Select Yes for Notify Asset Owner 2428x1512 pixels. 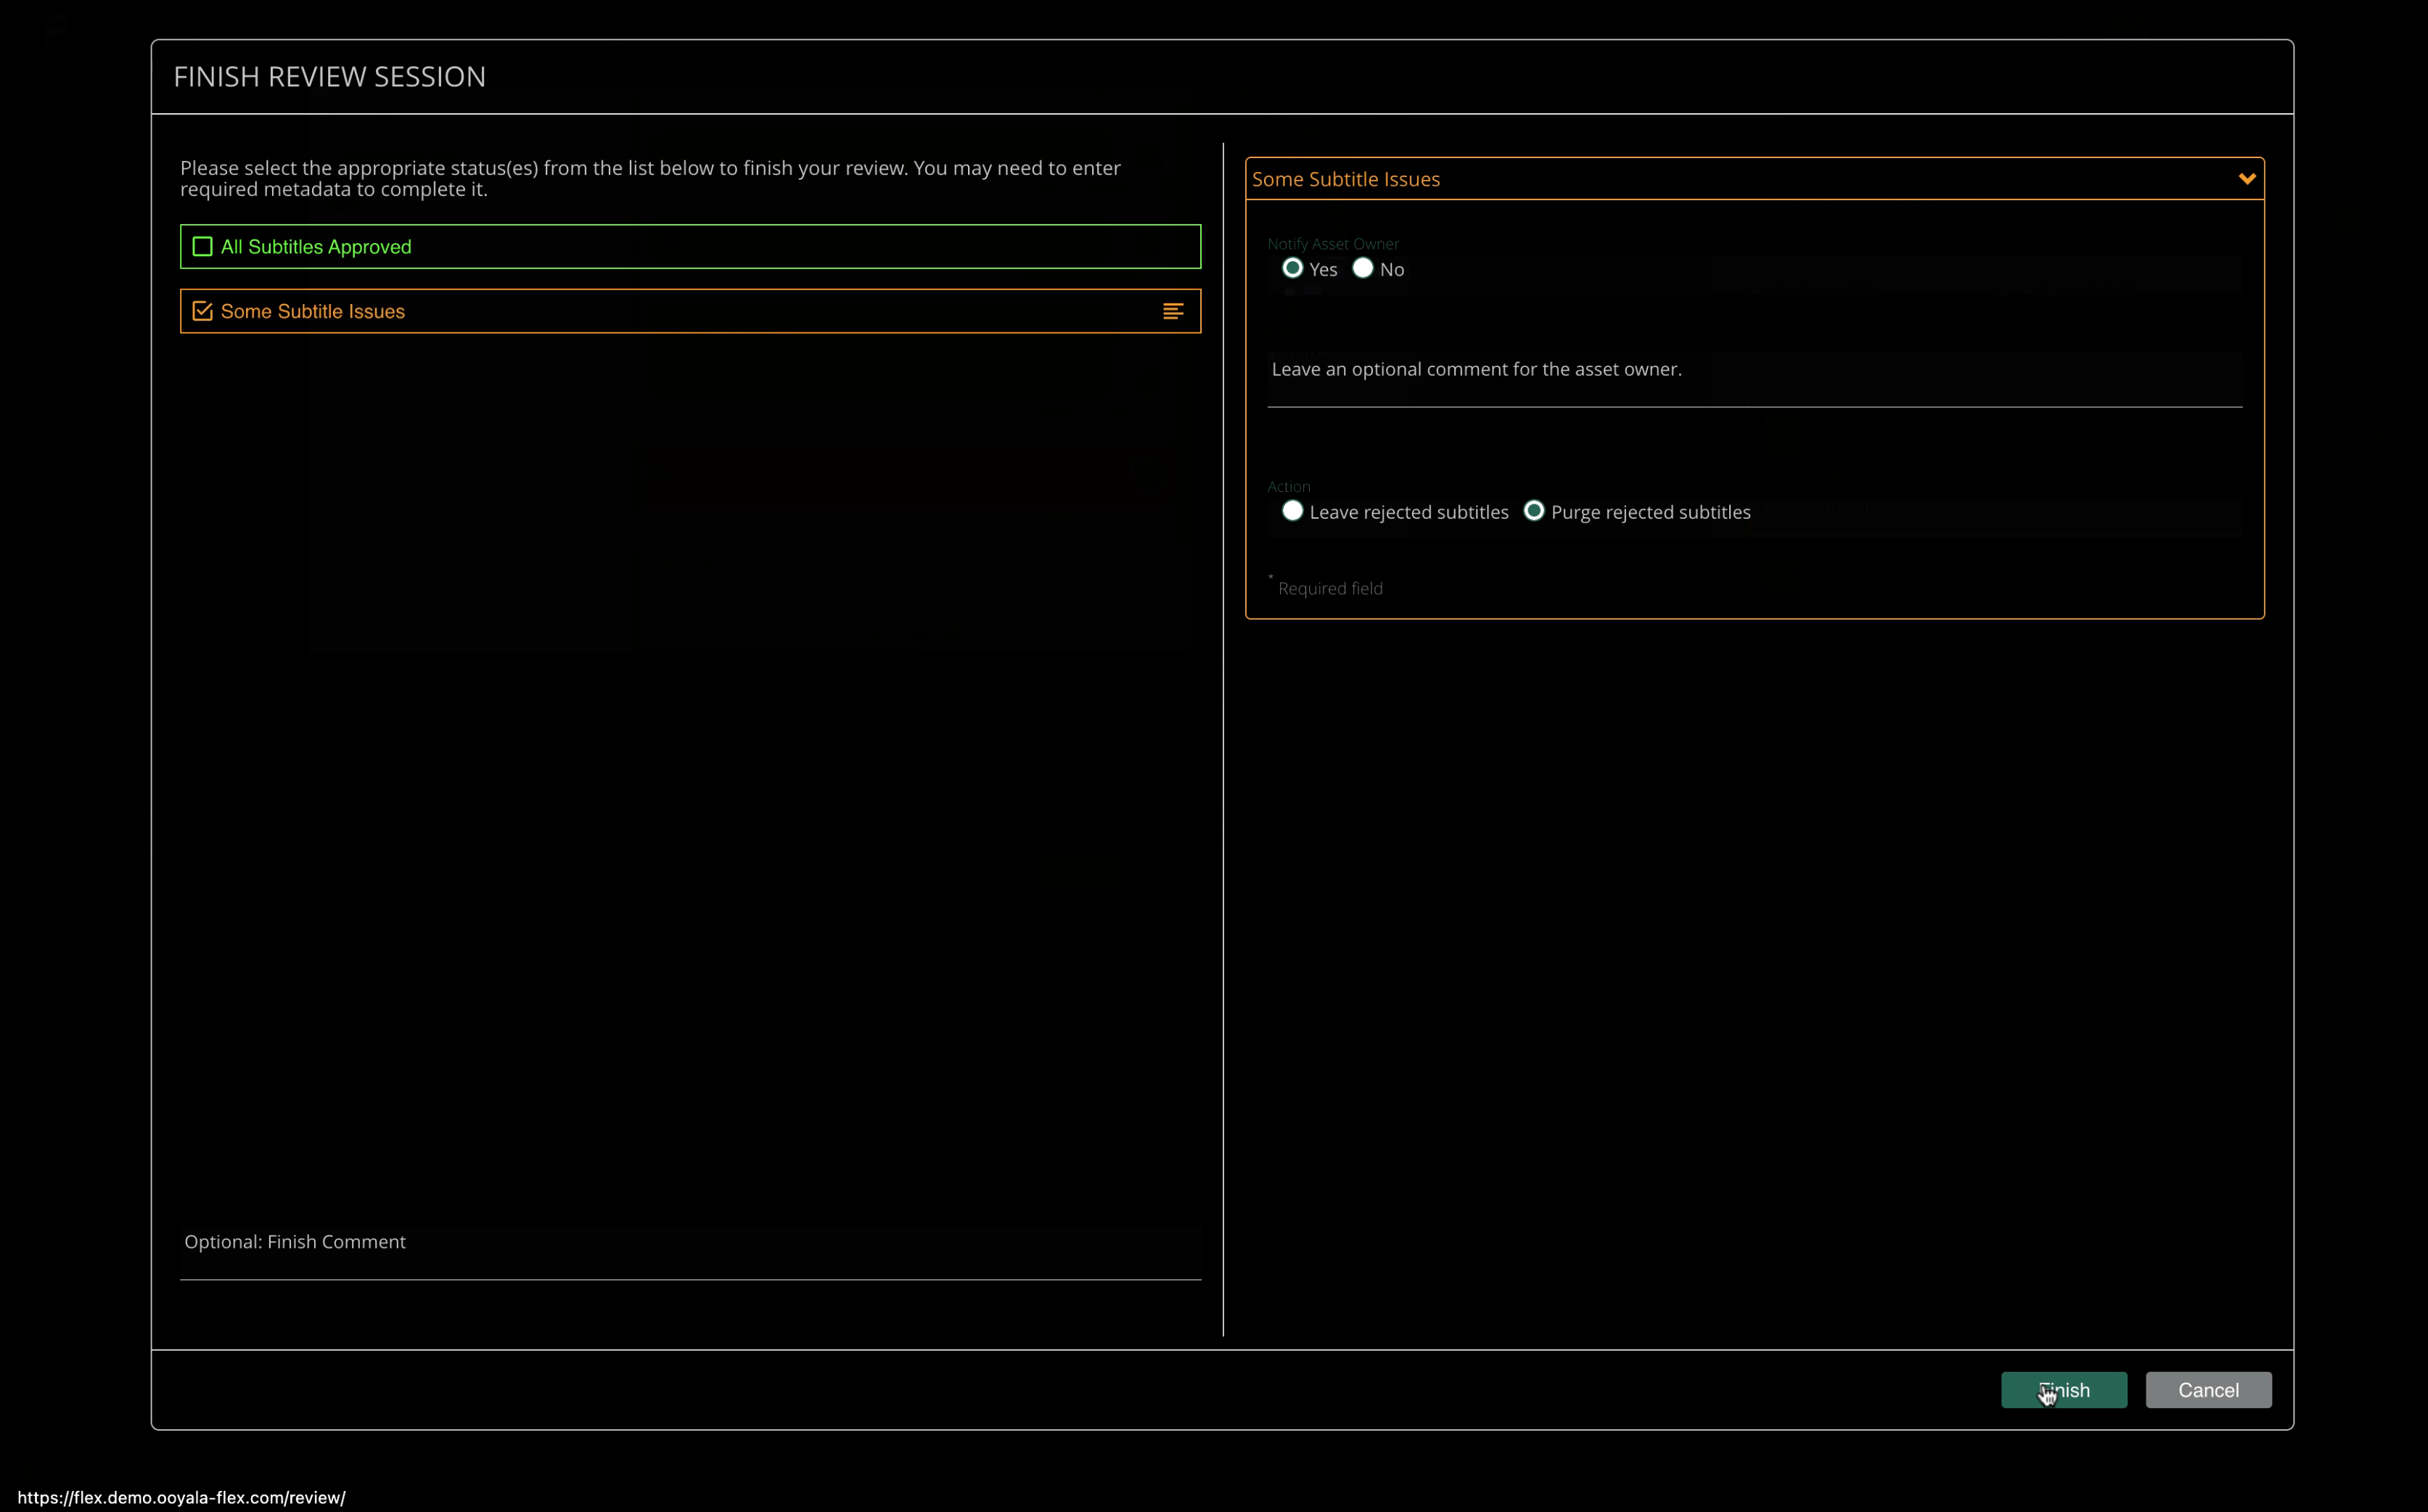coord(1292,268)
